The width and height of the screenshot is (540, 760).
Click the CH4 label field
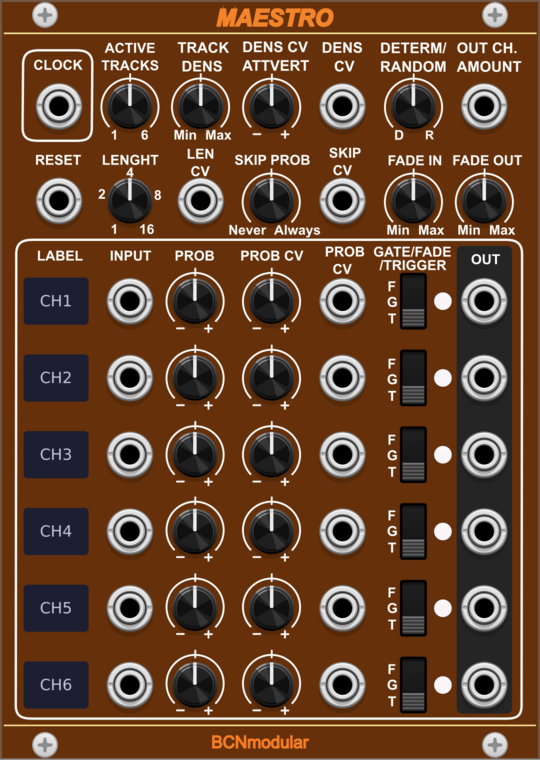56,531
